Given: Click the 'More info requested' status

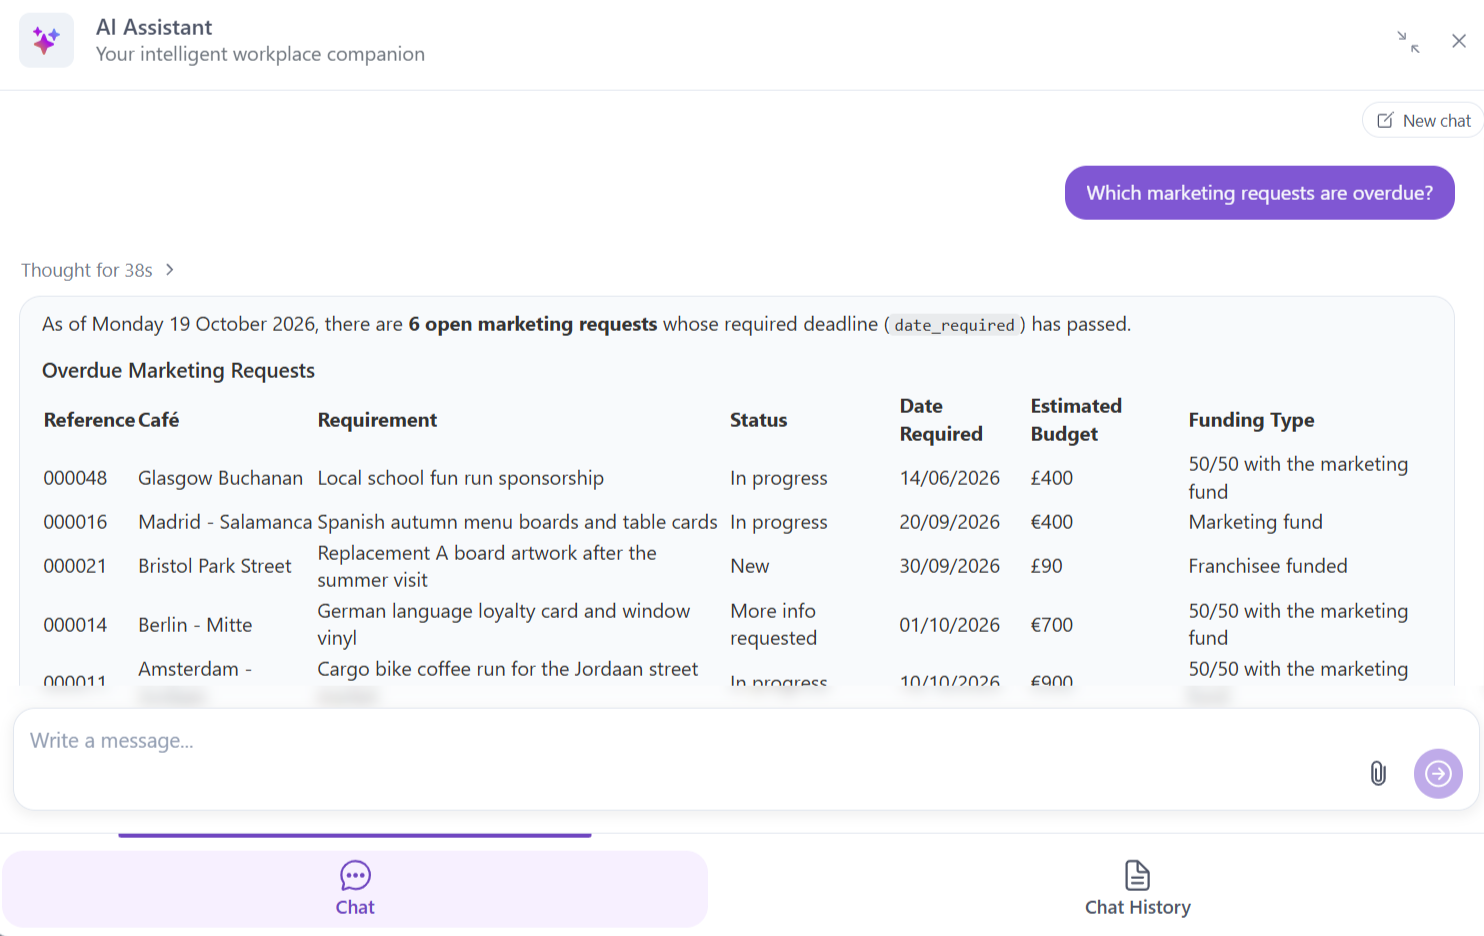Looking at the screenshot, I should click(773, 624).
